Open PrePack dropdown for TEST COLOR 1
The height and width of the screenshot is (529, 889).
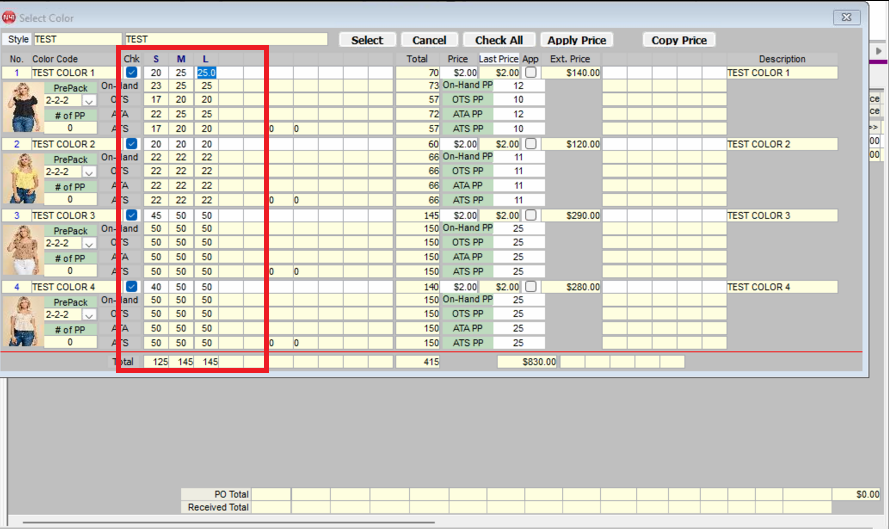click(x=89, y=101)
